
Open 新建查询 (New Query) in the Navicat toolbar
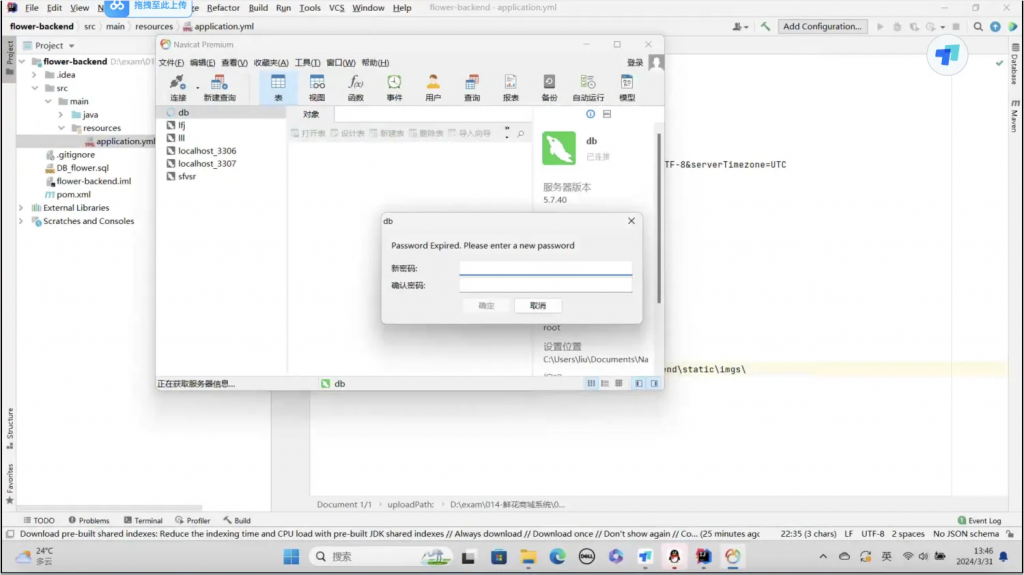point(219,86)
